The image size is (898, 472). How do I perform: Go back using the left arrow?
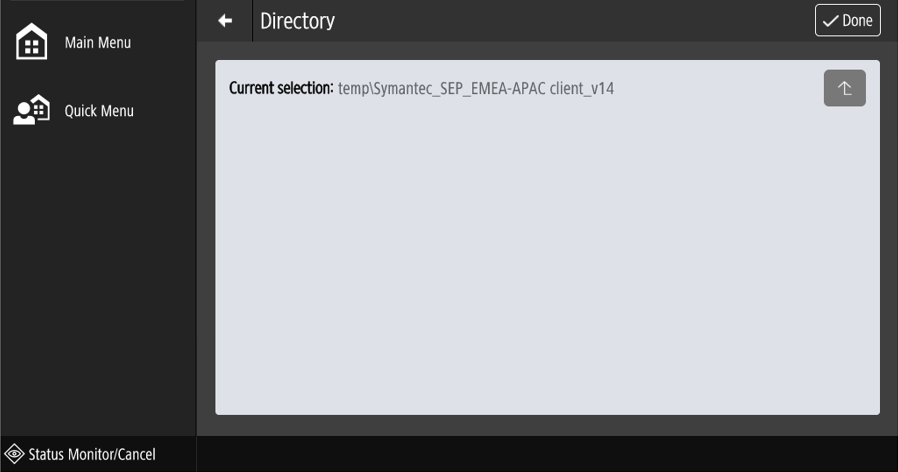225,21
